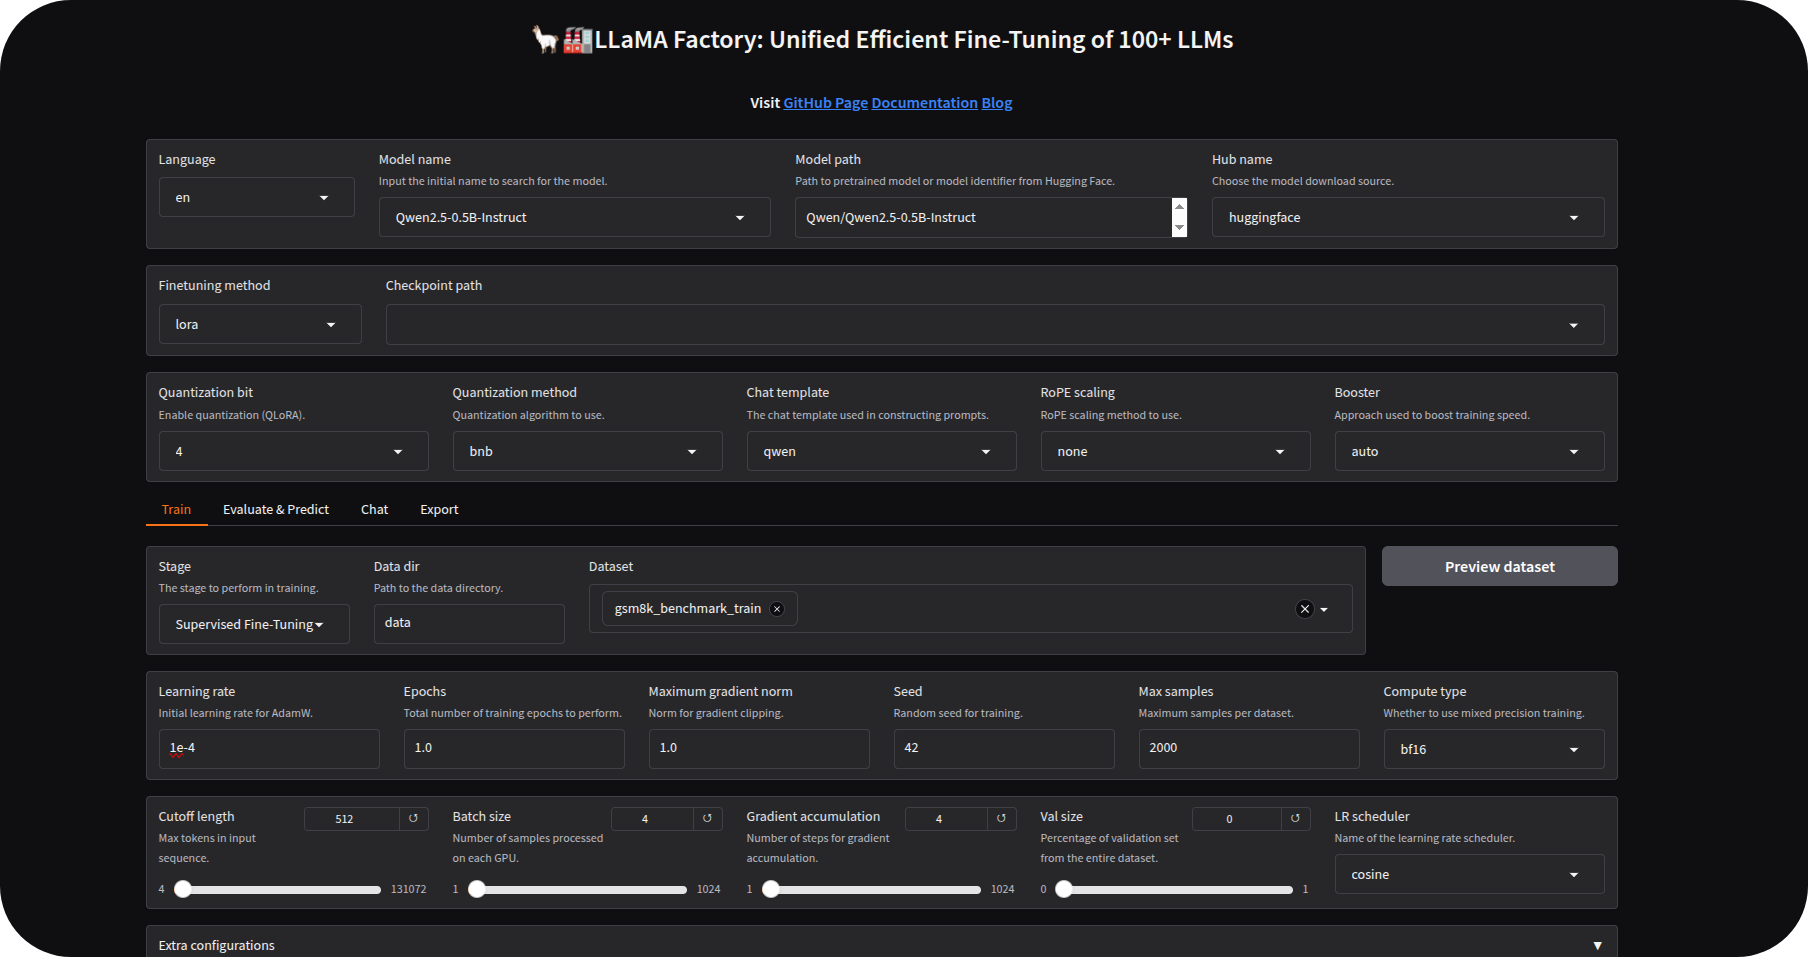Open the LR scheduler dropdown

click(x=1469, y=874)
